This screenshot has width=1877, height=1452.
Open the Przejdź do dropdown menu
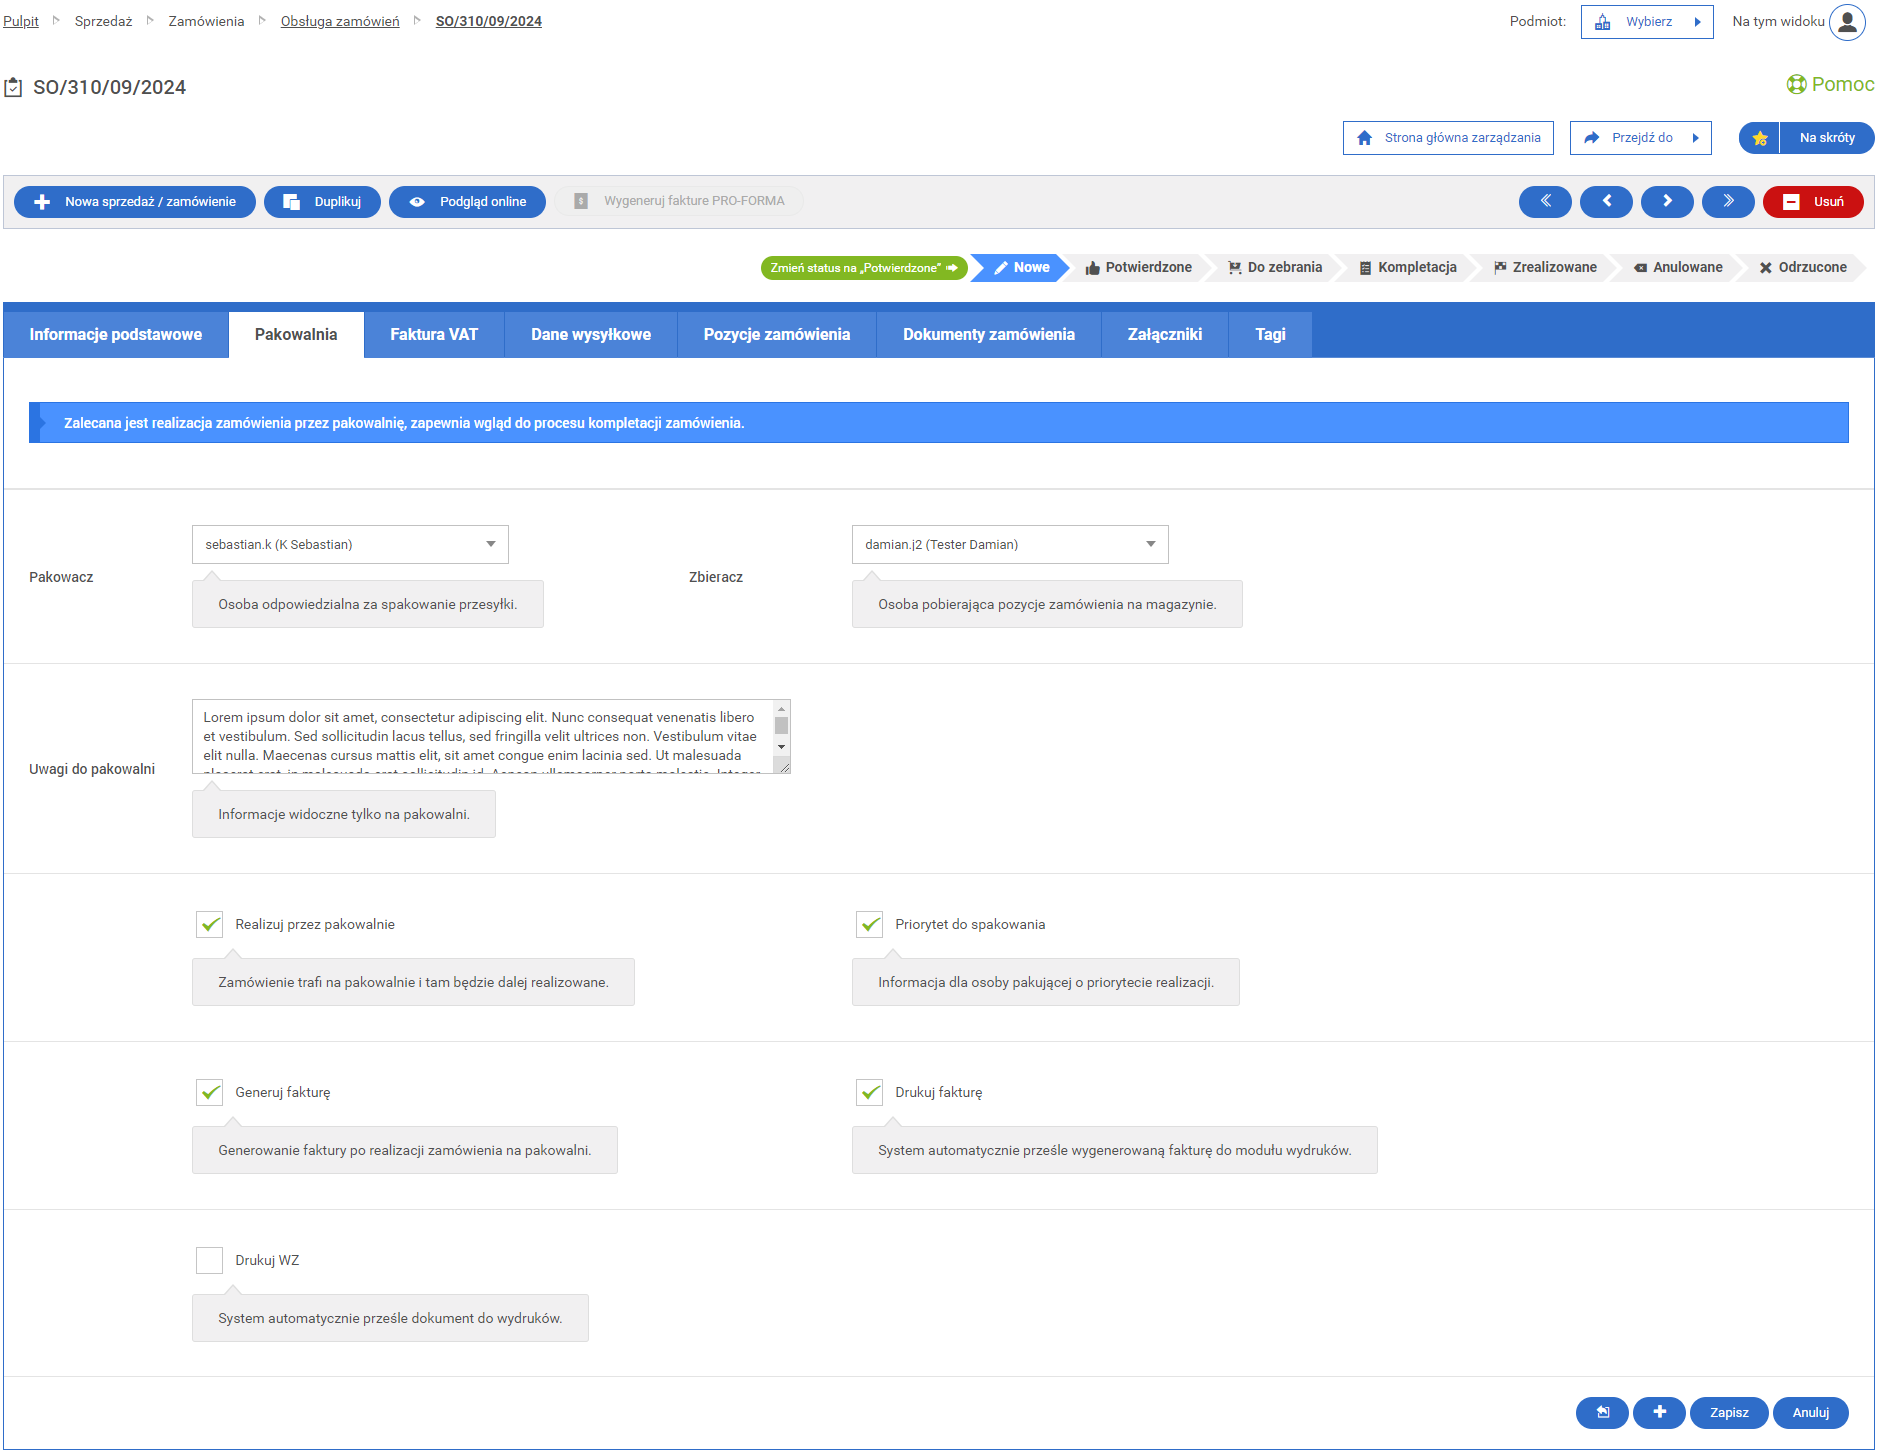coord(1641,138)
